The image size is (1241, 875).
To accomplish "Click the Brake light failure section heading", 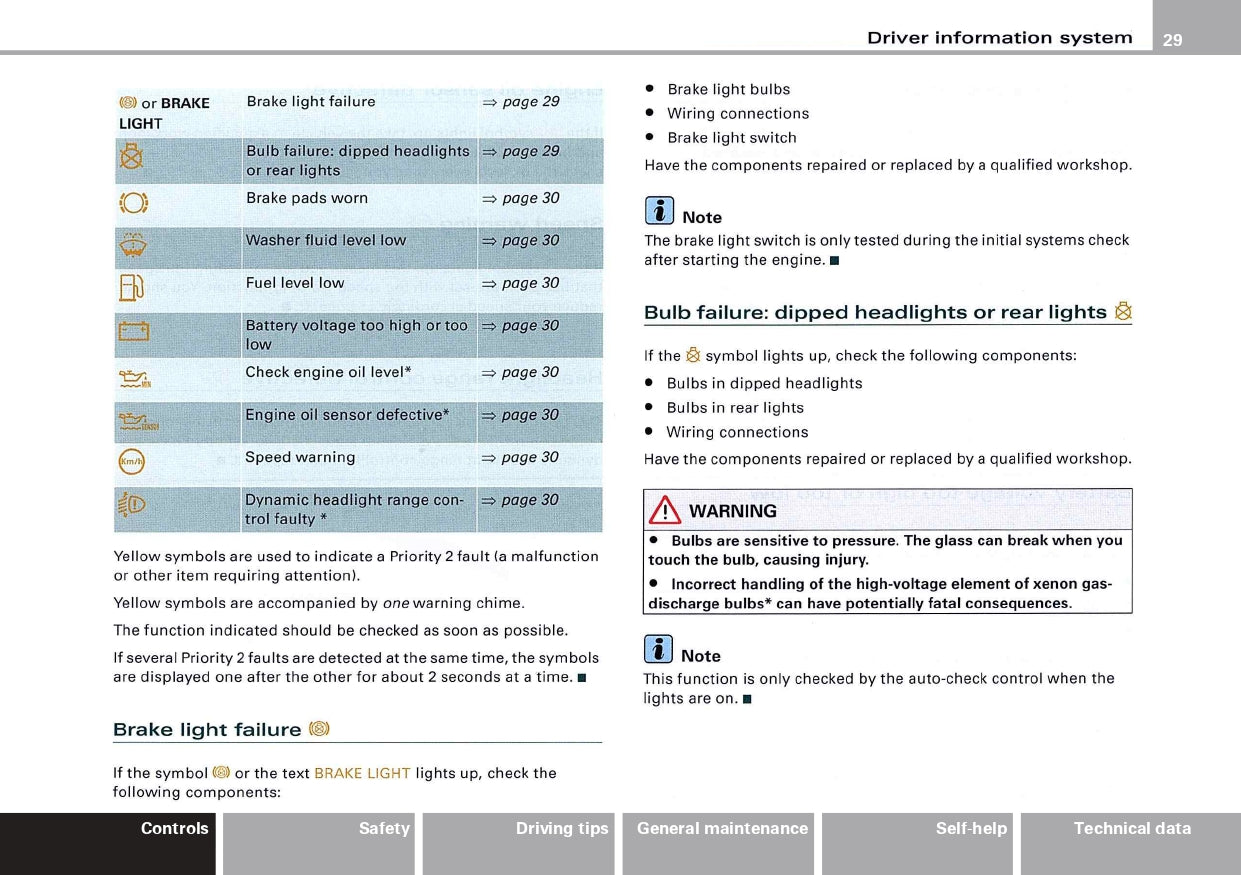I will coord(207,730).
